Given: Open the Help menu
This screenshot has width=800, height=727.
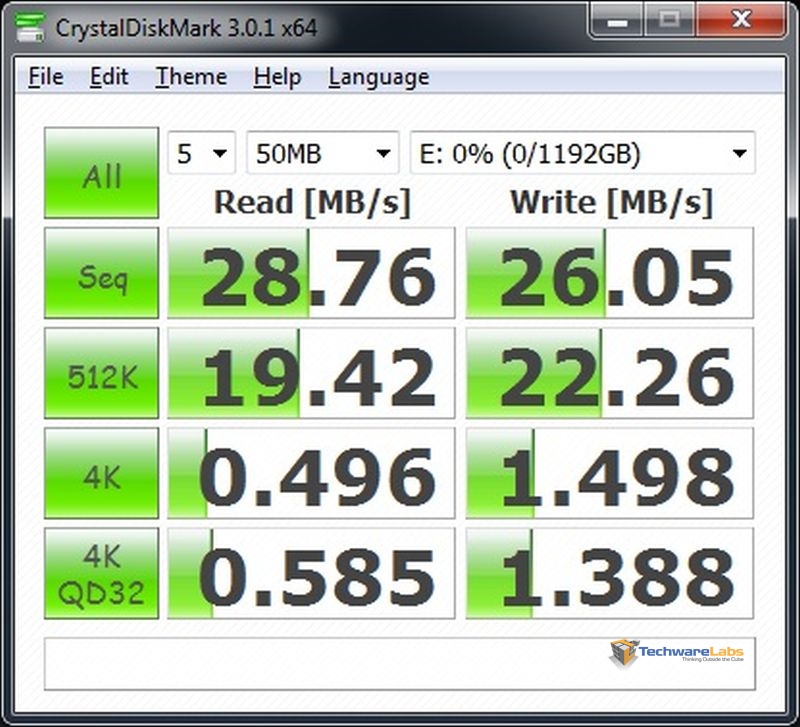Looking at the screenshot, I should click(278, 77).
